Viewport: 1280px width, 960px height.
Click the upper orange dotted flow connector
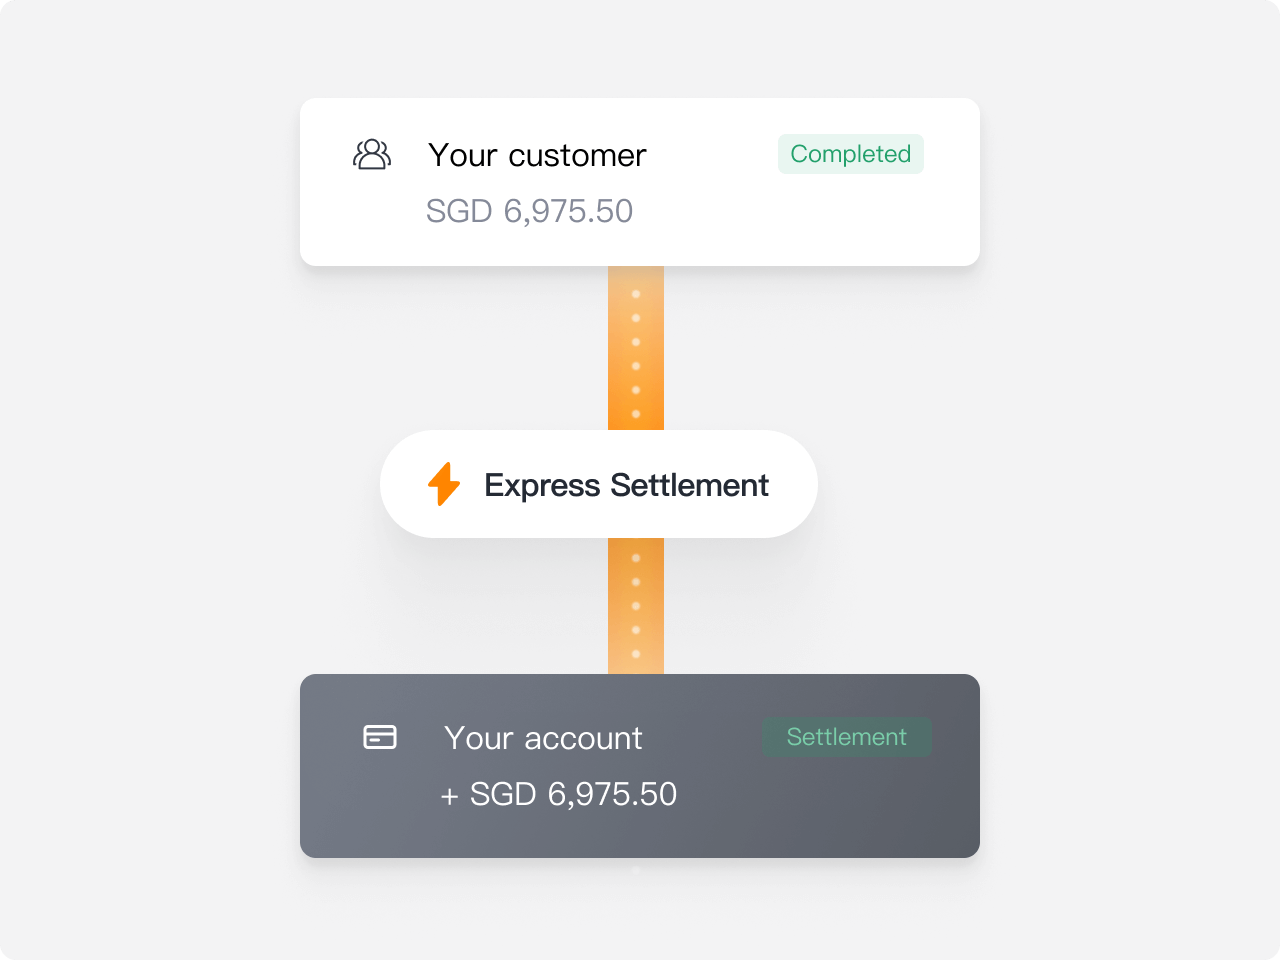[x=636, y=348]
